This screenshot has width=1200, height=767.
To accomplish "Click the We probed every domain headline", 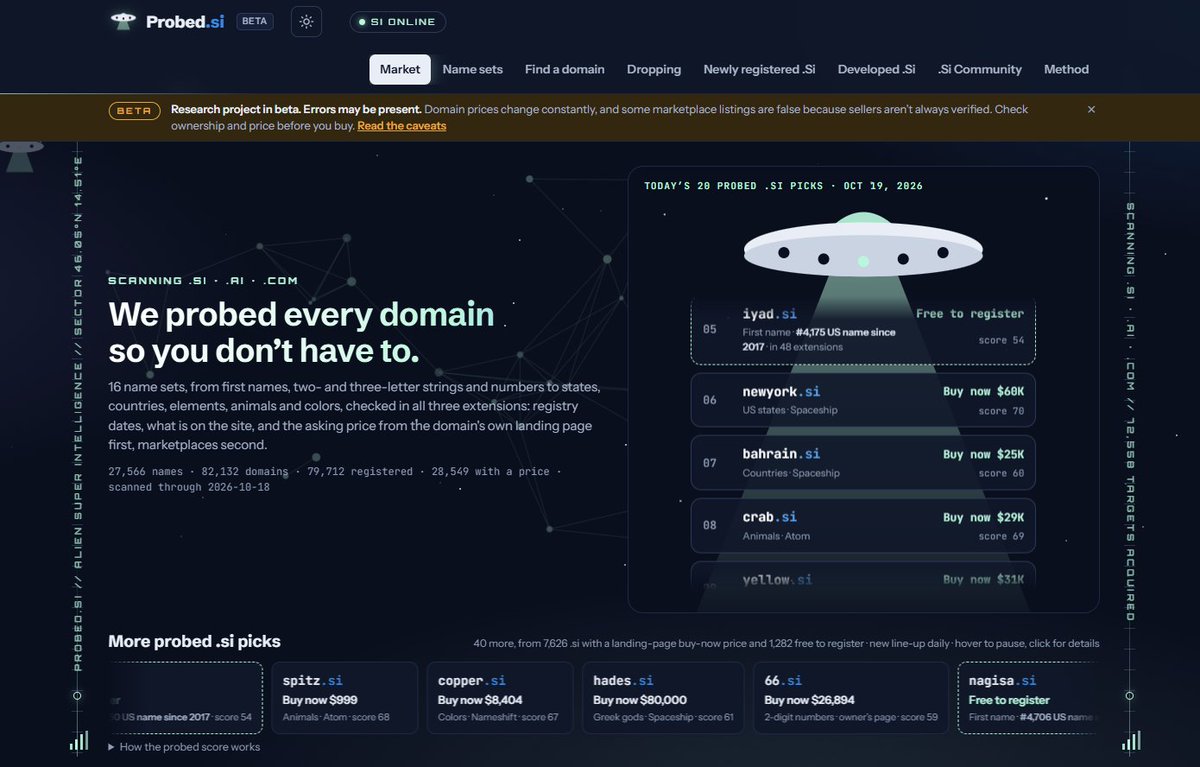I will pos(301,333).
